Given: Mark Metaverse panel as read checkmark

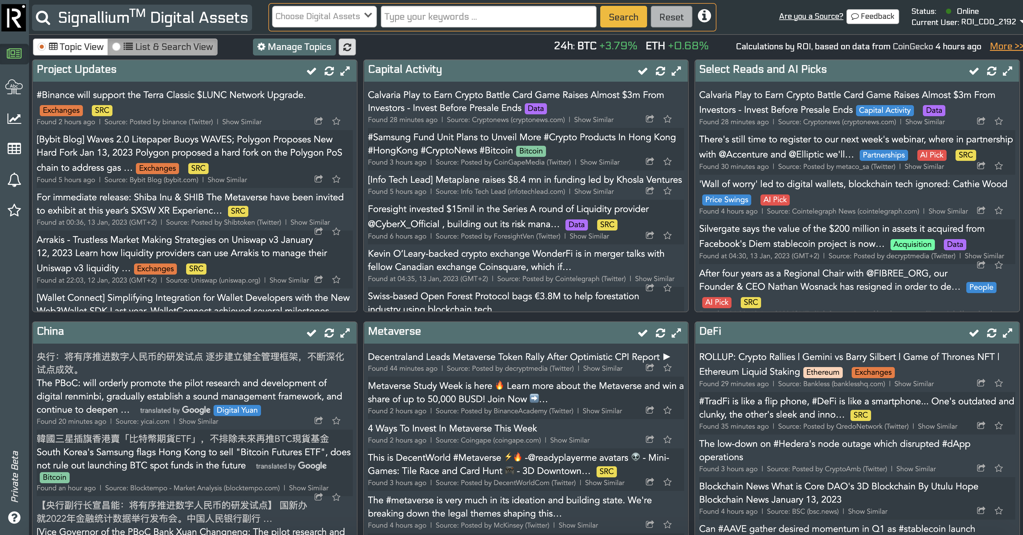Looking at the screenshot, I should [643, 333].
